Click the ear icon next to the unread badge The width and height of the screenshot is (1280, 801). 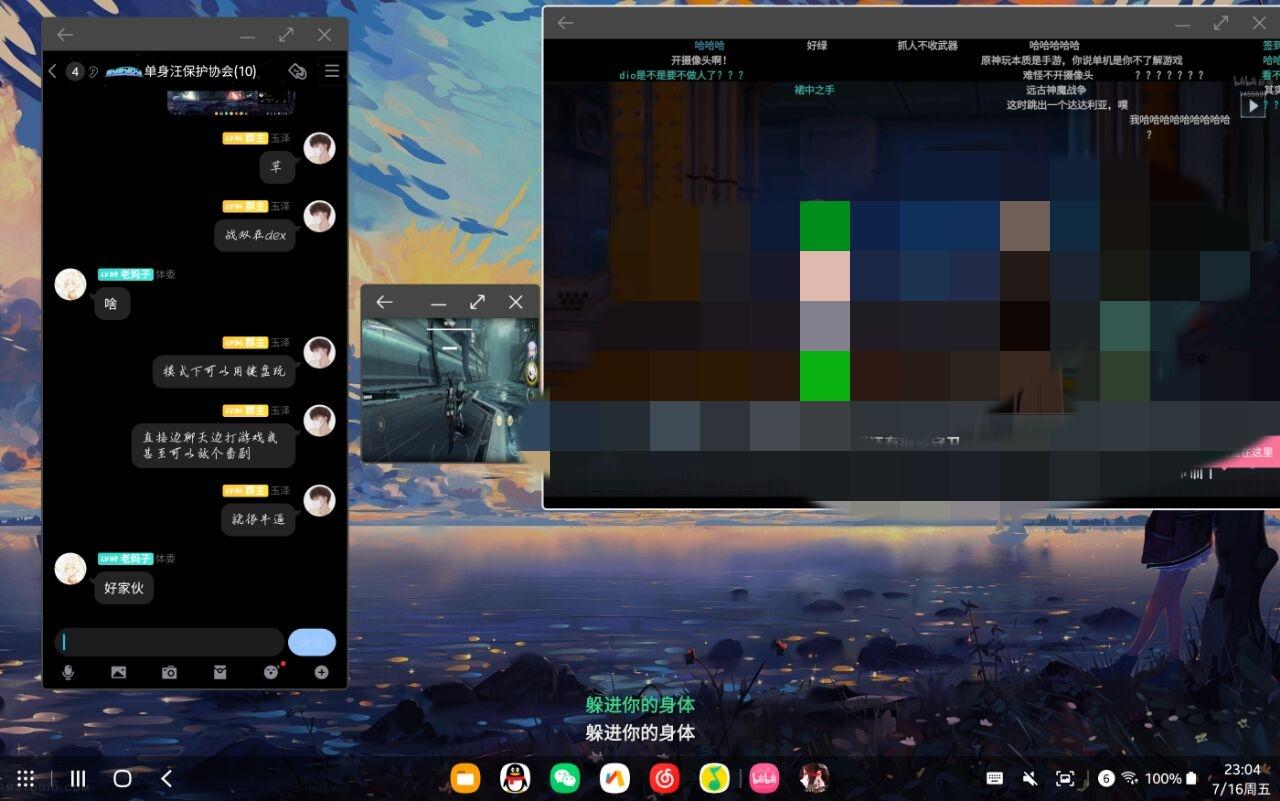click(x=93, y=72)
